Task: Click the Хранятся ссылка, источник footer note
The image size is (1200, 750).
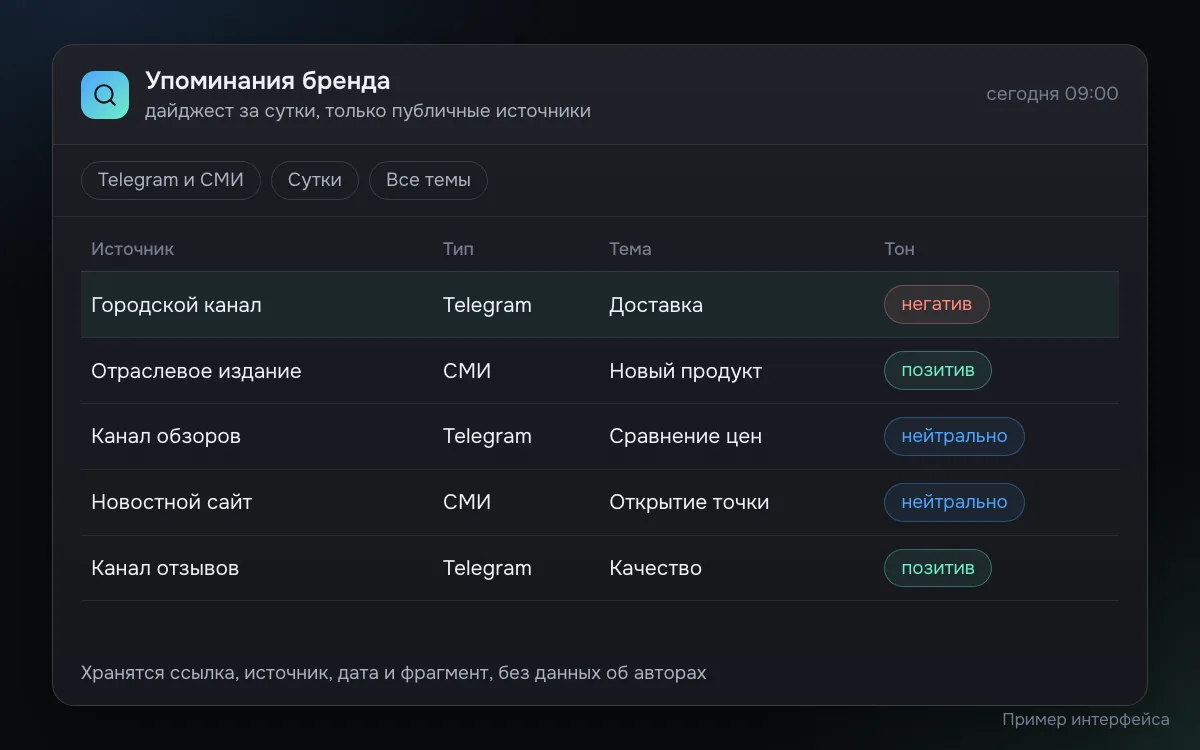Action: 394,673
